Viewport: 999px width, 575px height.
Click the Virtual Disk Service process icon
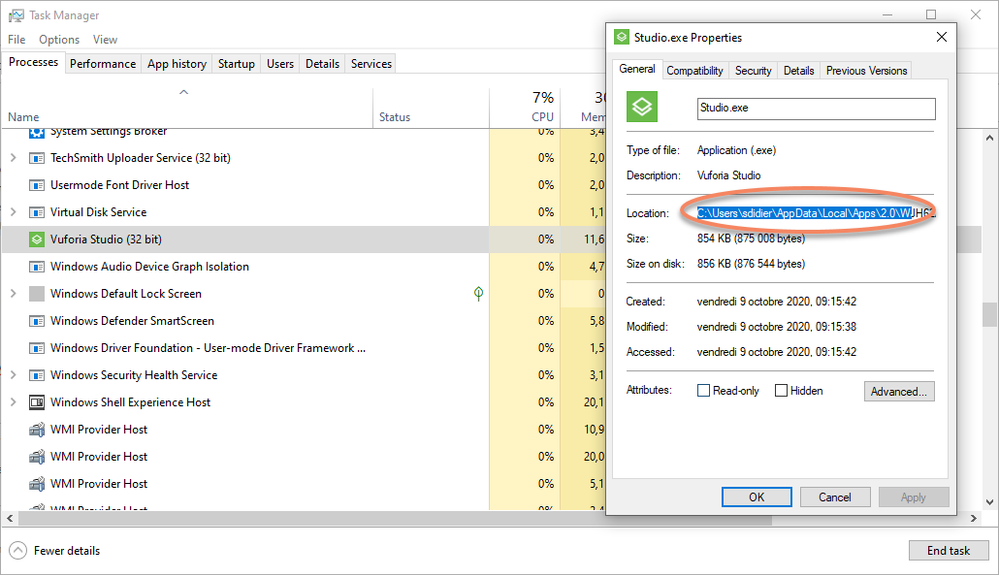(37, 212)
